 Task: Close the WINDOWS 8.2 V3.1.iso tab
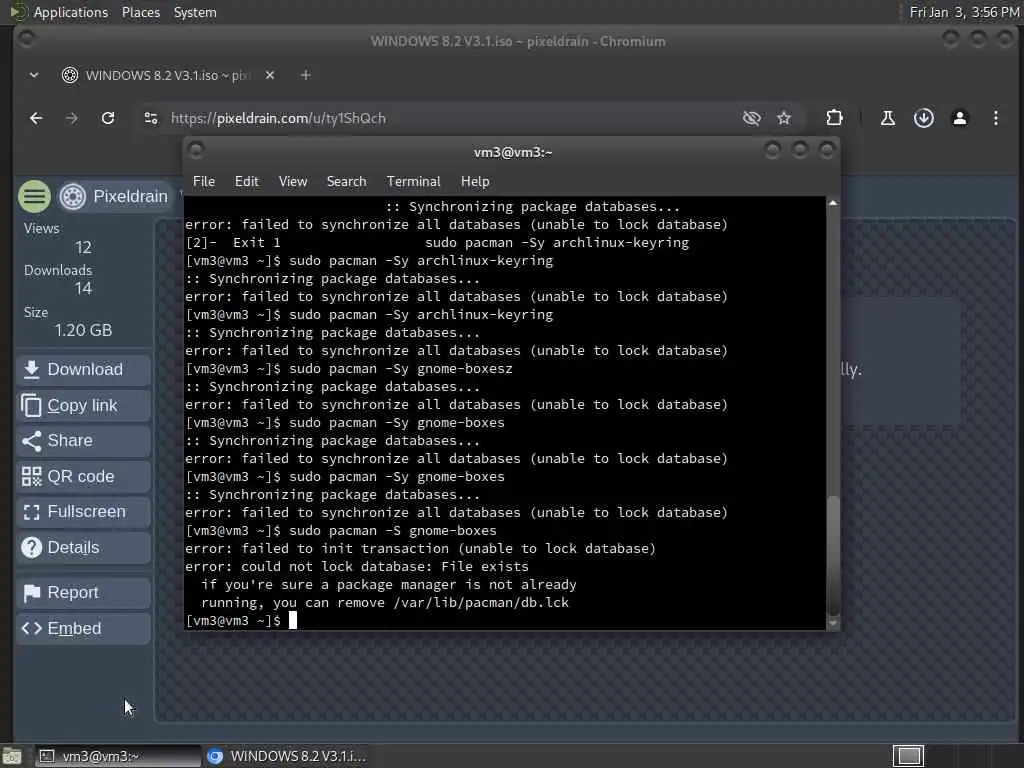click(x=270, y=75)
